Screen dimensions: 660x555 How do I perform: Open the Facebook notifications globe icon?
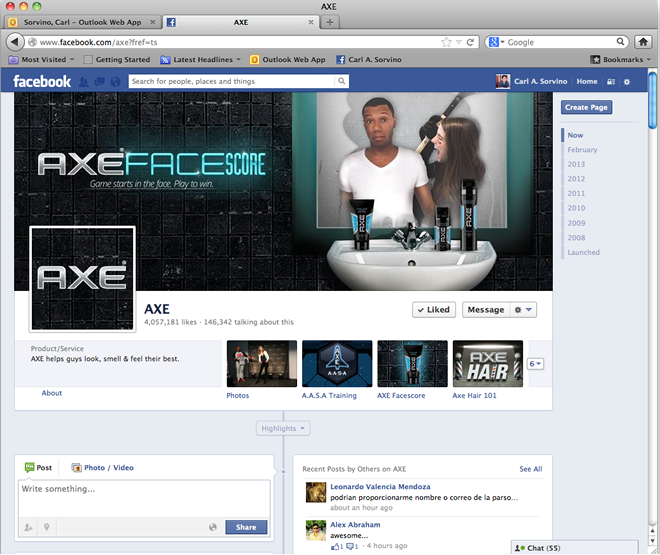(x=115, y=81)
